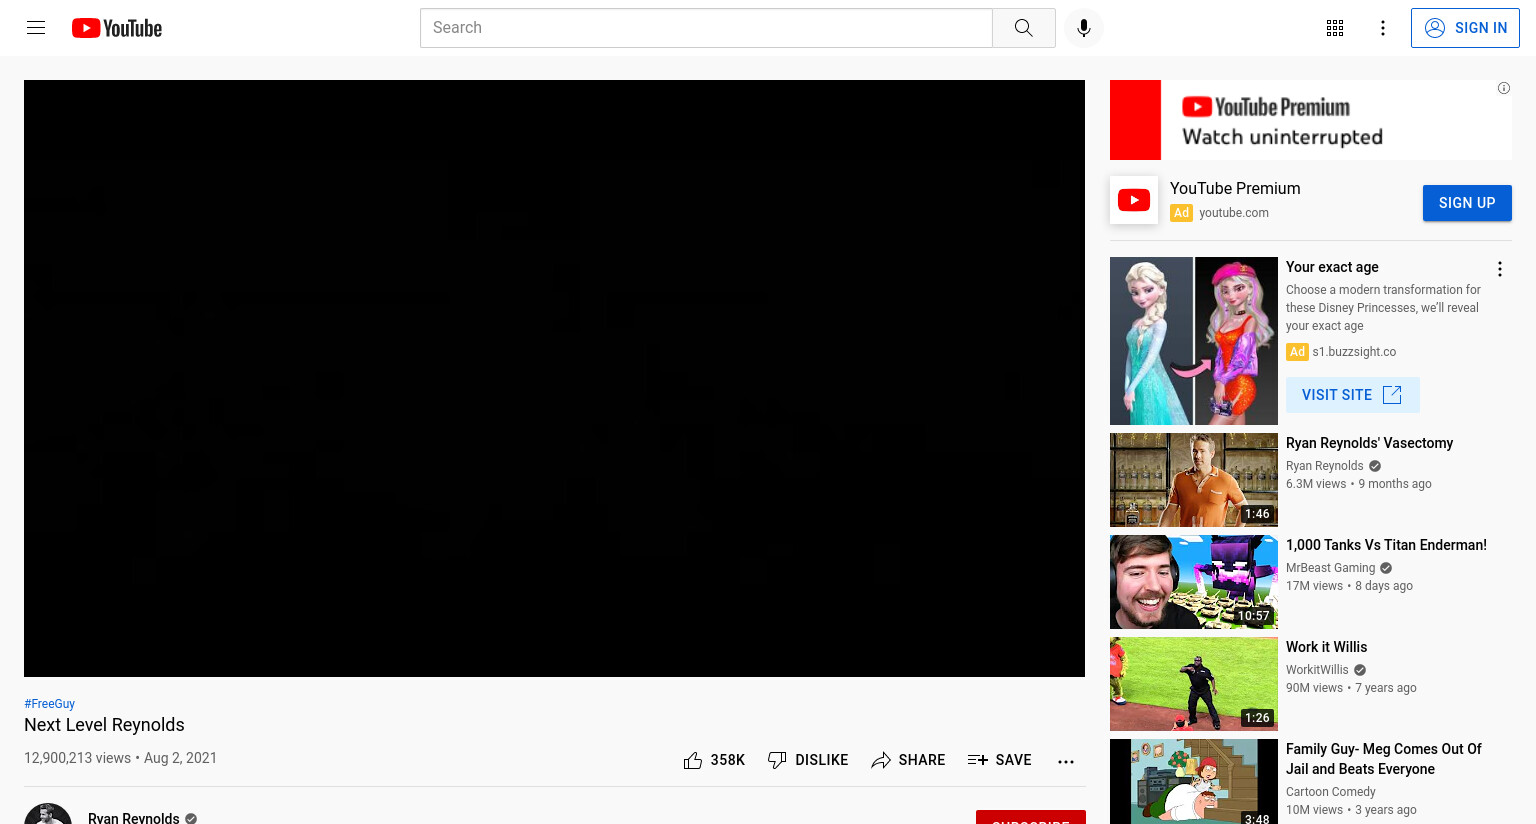Click the Disney Princesses ad thumbnail
The height and width of the screenshot is (824, 1536).
tap(1194, 341)
